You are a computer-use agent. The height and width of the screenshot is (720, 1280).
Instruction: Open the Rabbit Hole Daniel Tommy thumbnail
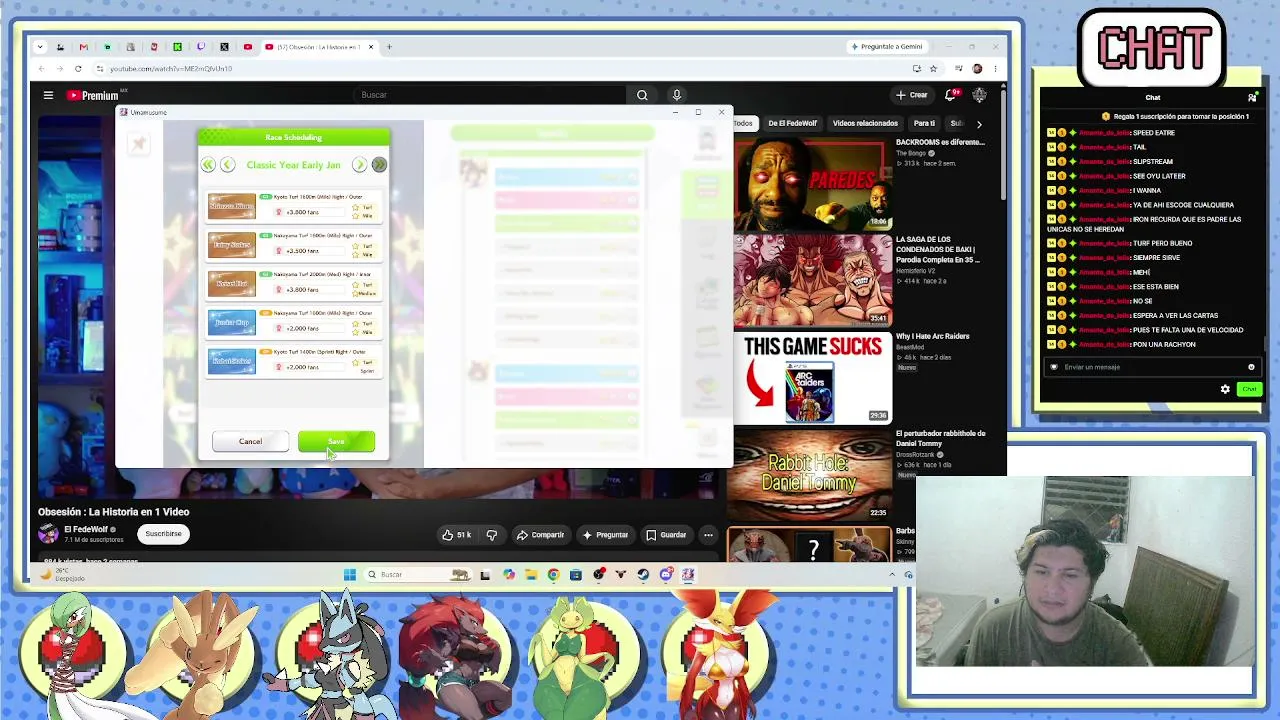(x=812, y=474)
